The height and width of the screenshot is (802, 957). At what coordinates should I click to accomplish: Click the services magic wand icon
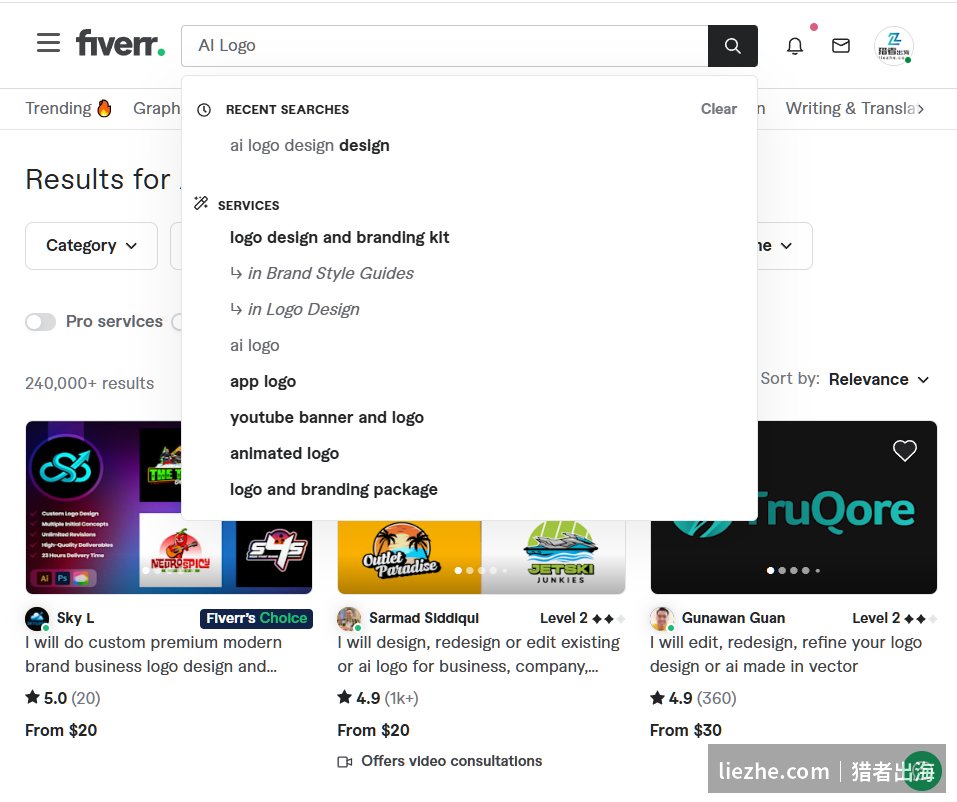(201, 203)
